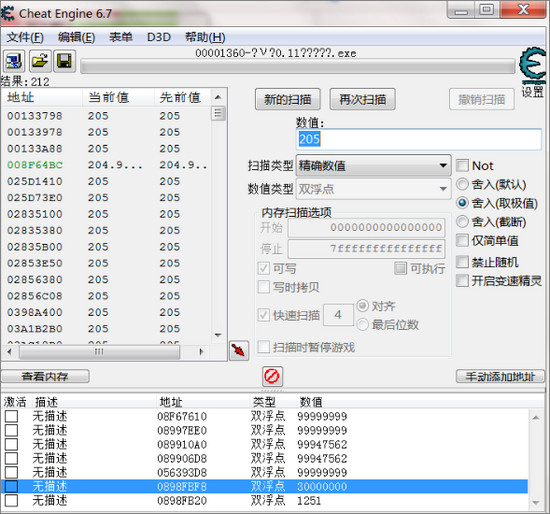The height and width of the screenshot is (514, 550).
Task: Open the D3D menu
Action: pyautogui.click(x=159, y=37)
